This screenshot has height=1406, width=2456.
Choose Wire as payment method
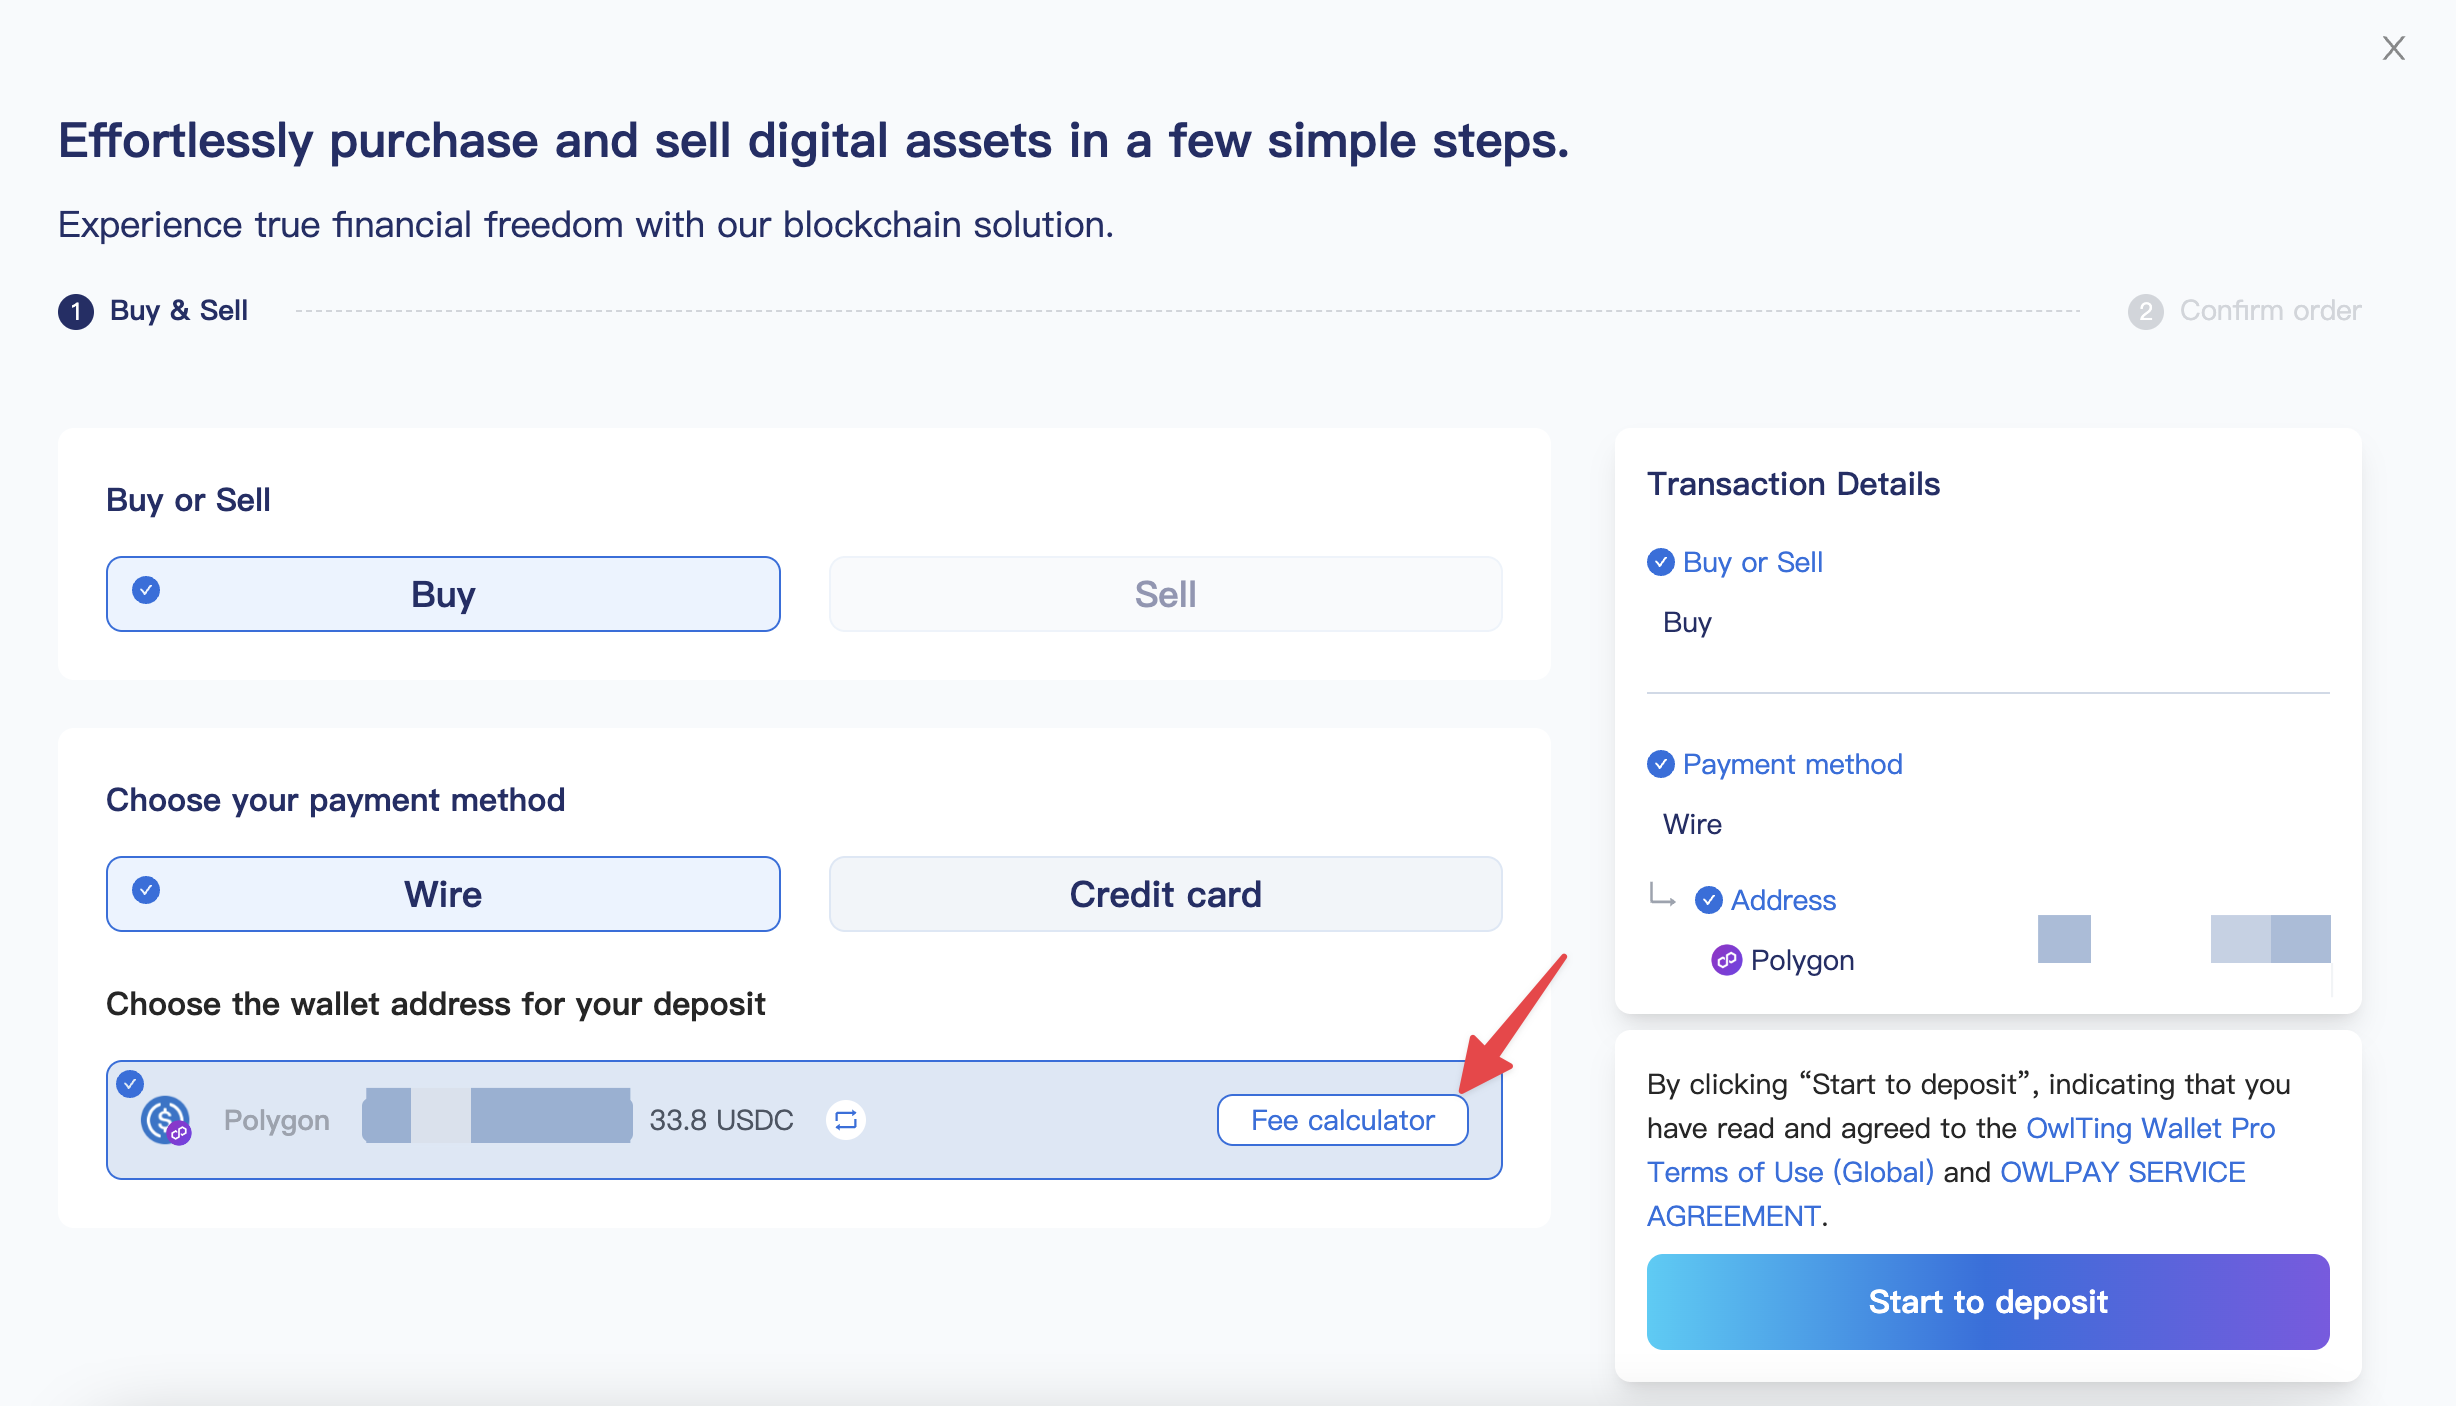[x=443, y=894]
